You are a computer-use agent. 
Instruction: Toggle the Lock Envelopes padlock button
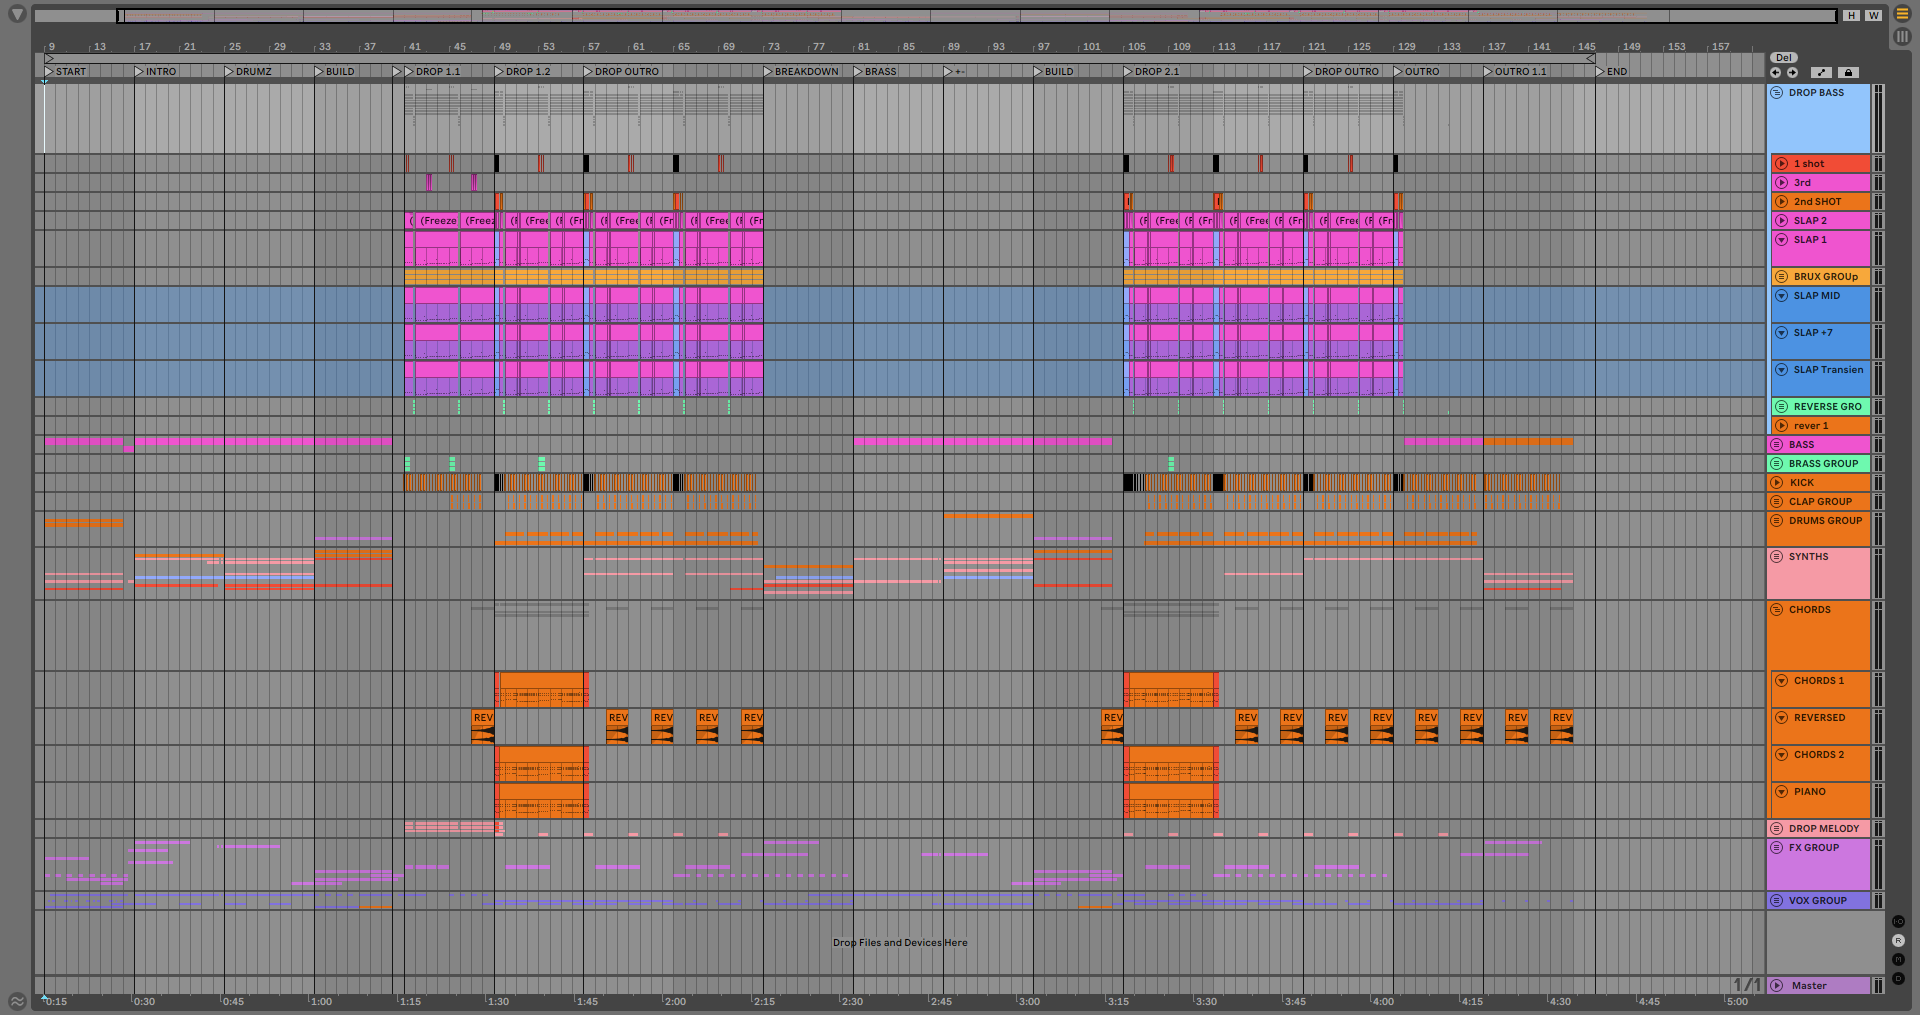point(1848,72)
